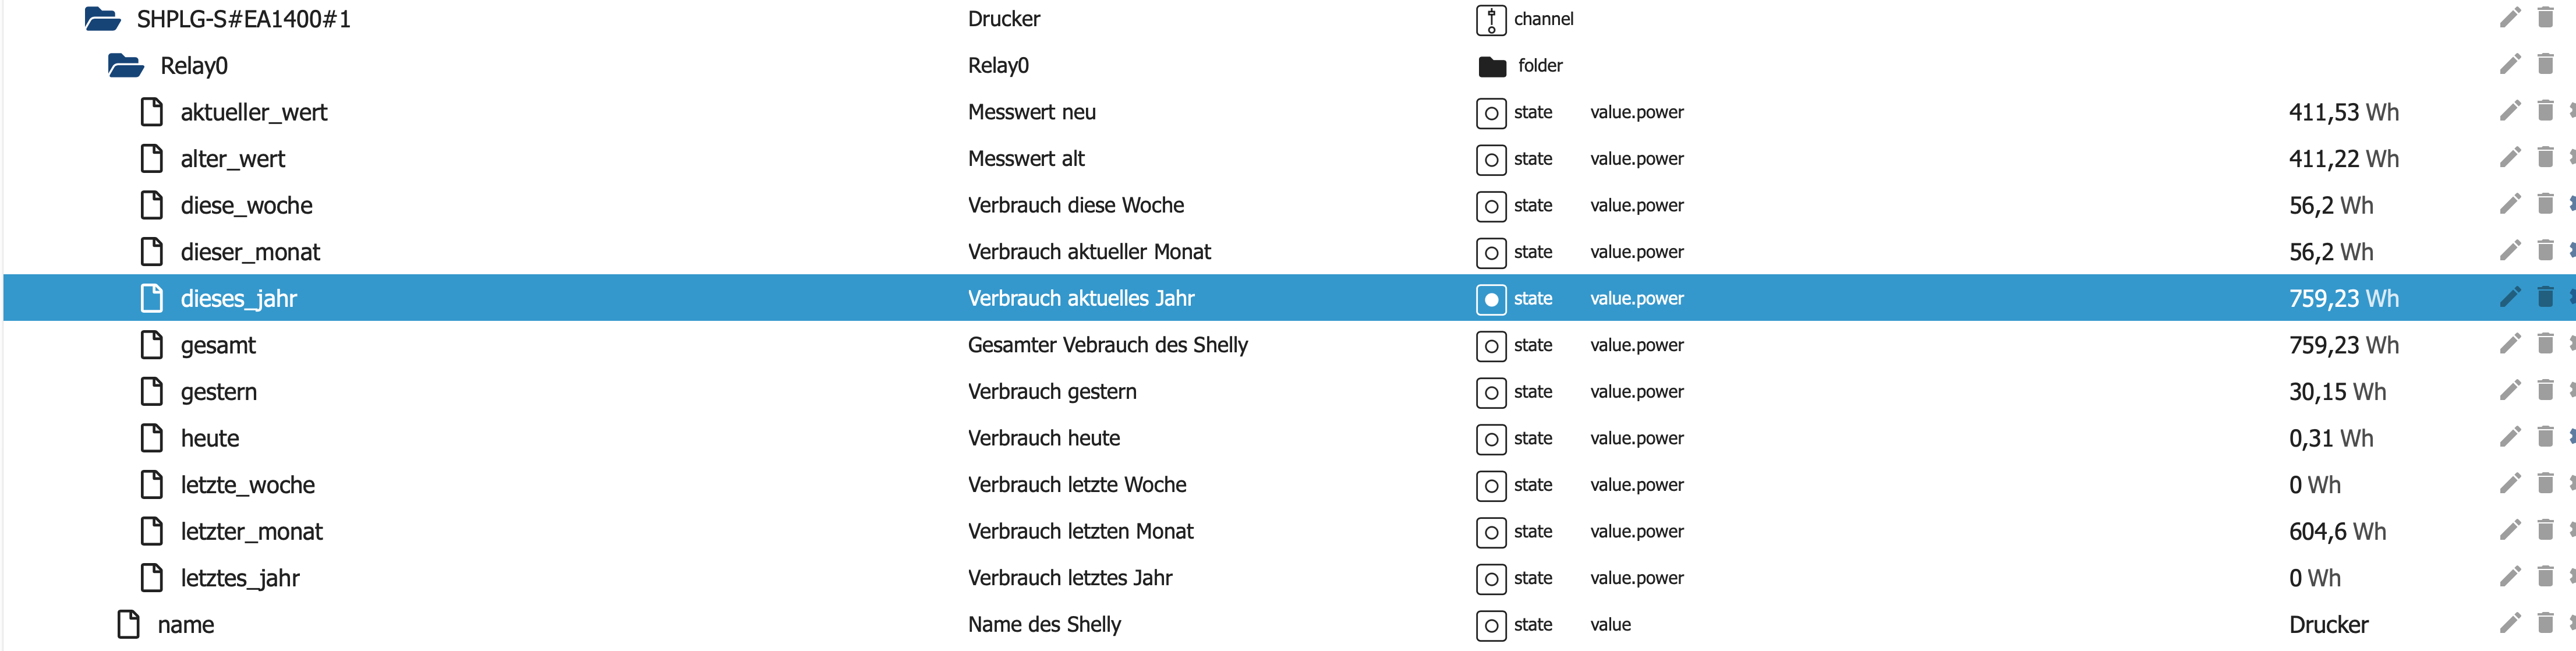Delete the alter_wert object via trash icon
The image size is (2576, 651).
point(2545,158)
